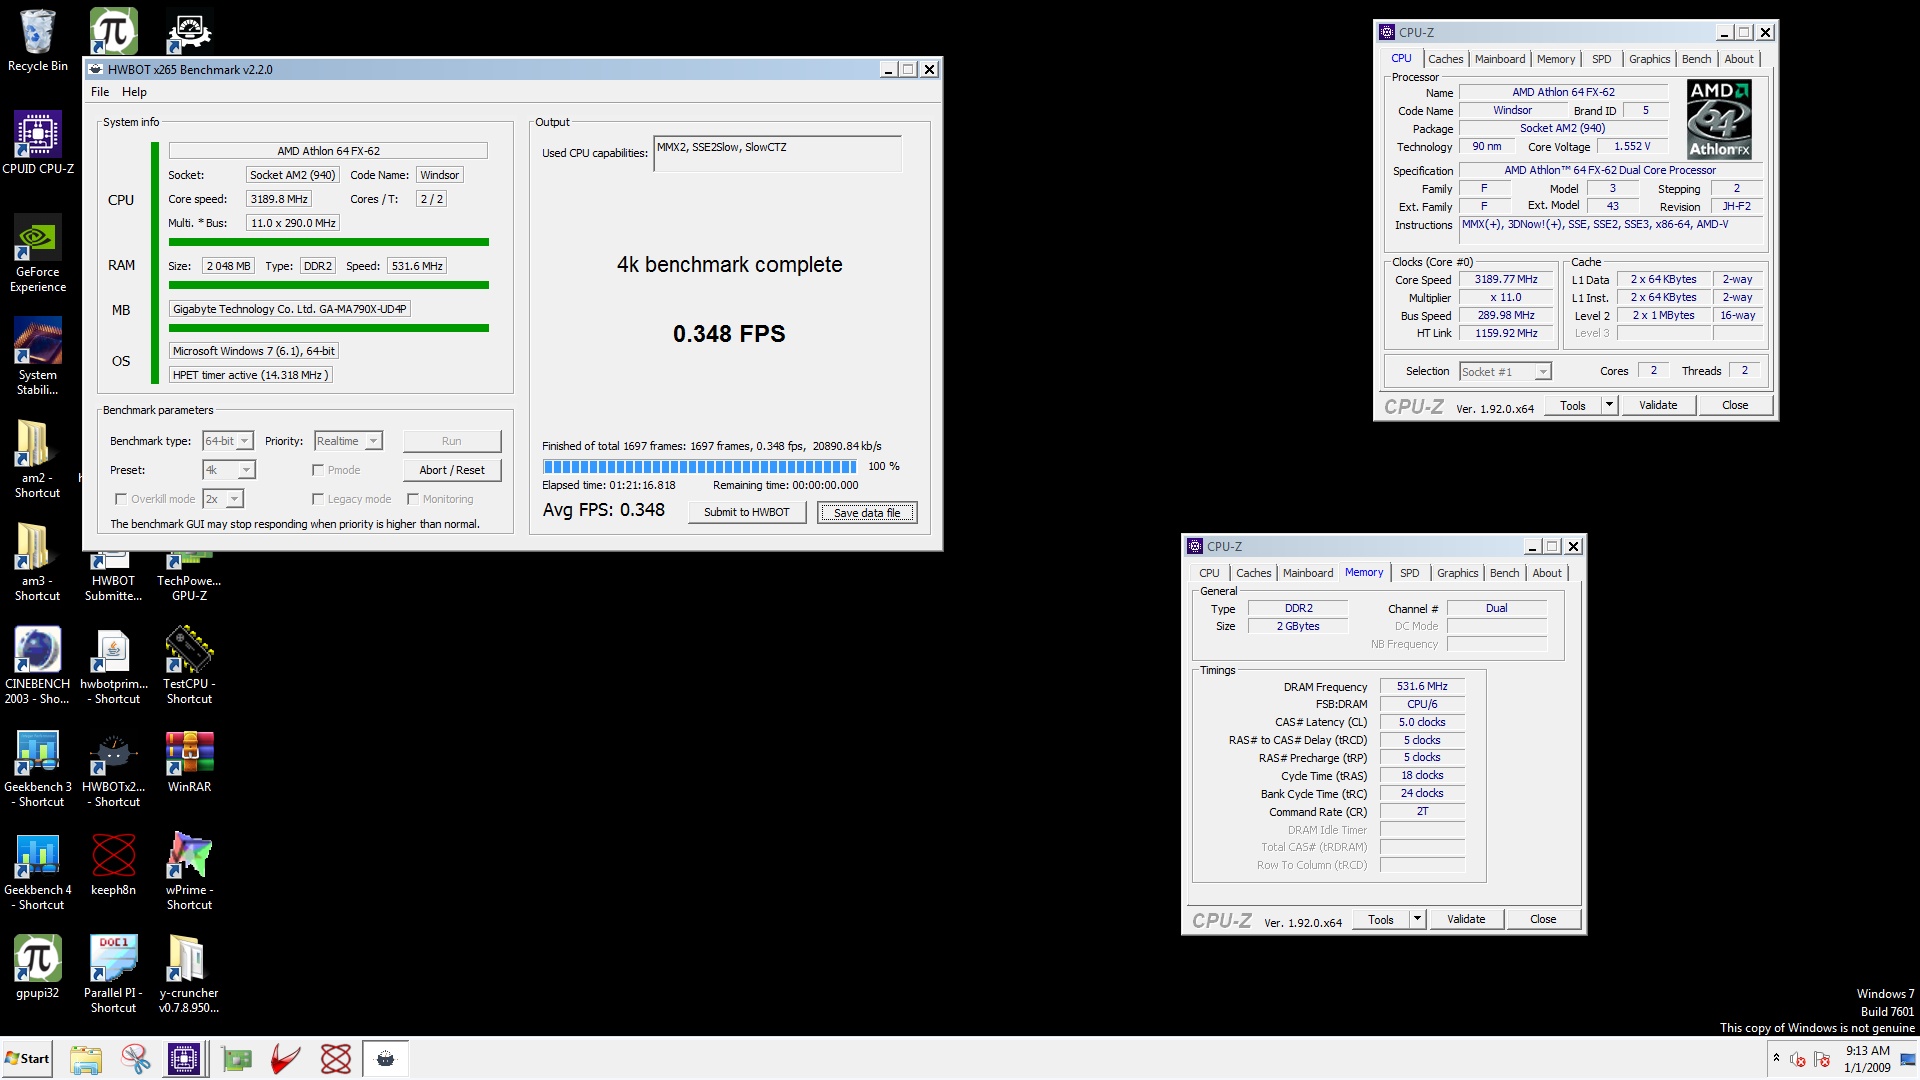Image resolution: width=1920 pixels, height=1080 pixels.
Task: Open wPrime Shortcut desktop icon
Action: [x=189, y=872]
